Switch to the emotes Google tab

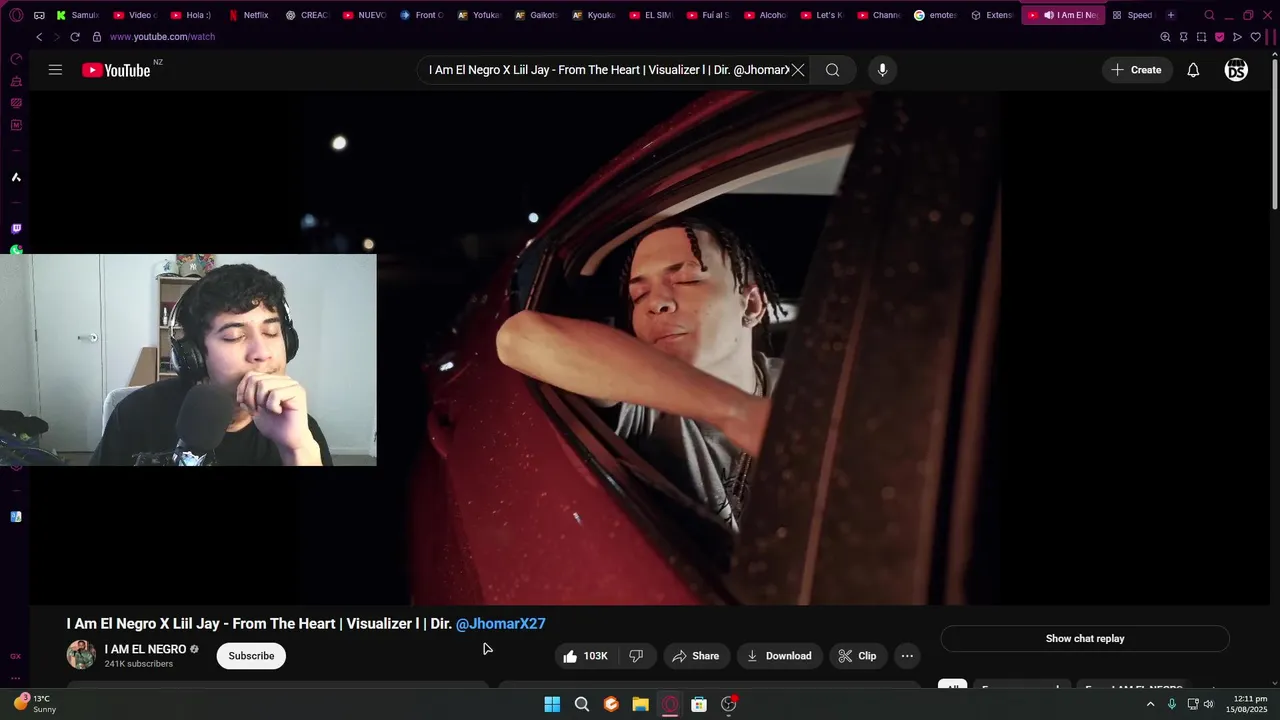pos(936,15)
